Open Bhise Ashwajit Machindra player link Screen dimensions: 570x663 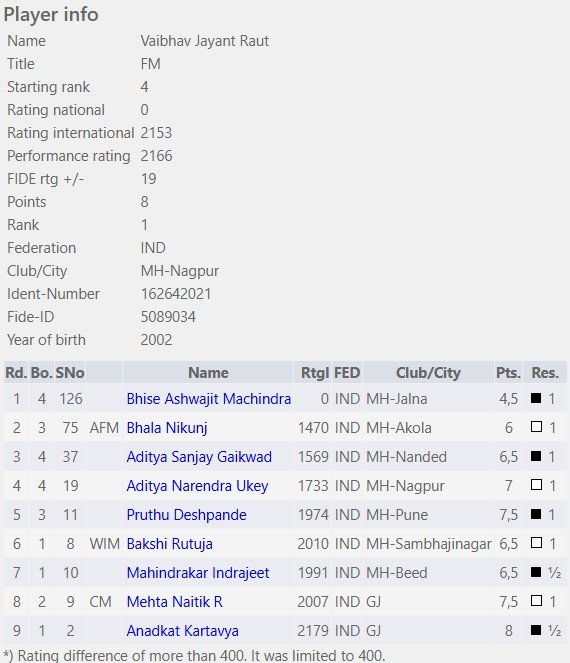click(x=208, y=399)
